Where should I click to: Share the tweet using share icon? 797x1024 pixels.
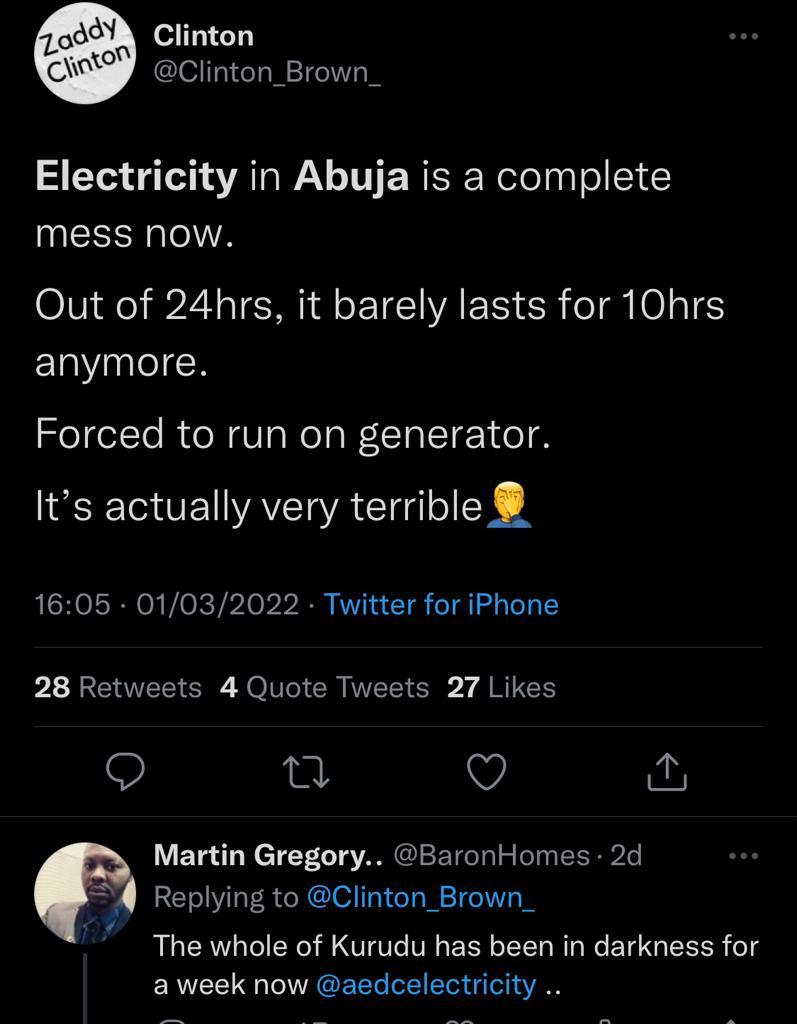pos(667,771)
